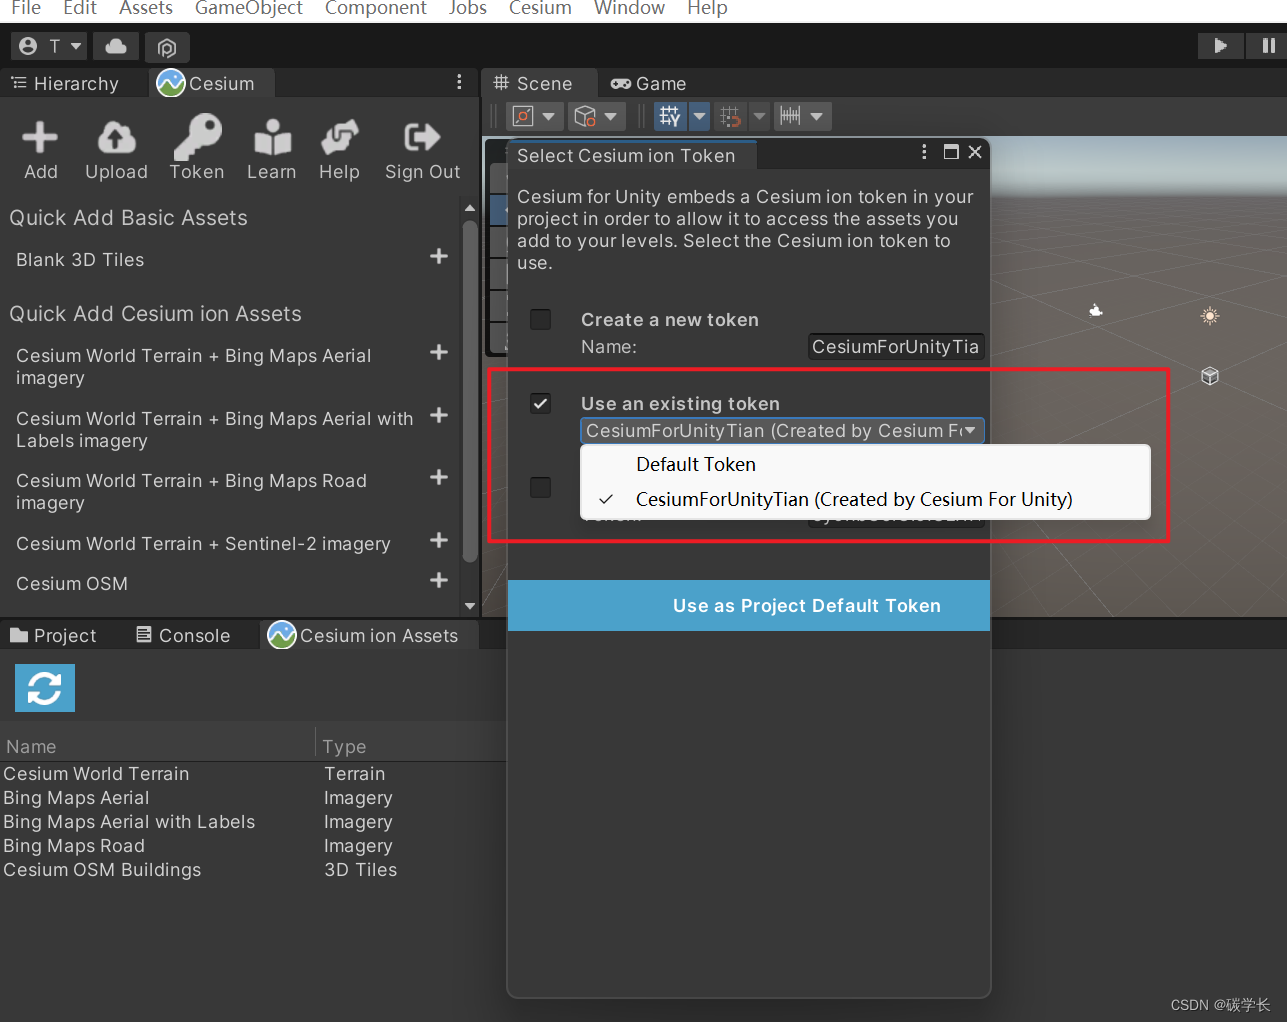Open the Unity version control icon
This screenshot has height=1022, width=1287.
[167, 47]
